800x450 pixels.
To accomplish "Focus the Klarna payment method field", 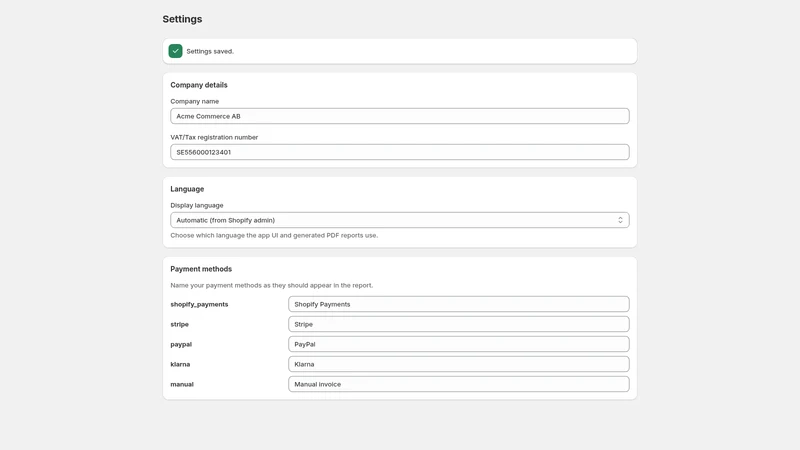I will (x=459, y=364).
